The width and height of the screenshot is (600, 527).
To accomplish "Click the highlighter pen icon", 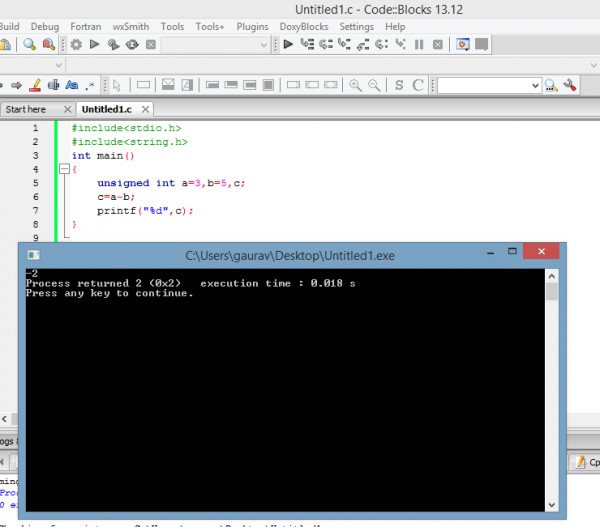I will coord(35,86).
